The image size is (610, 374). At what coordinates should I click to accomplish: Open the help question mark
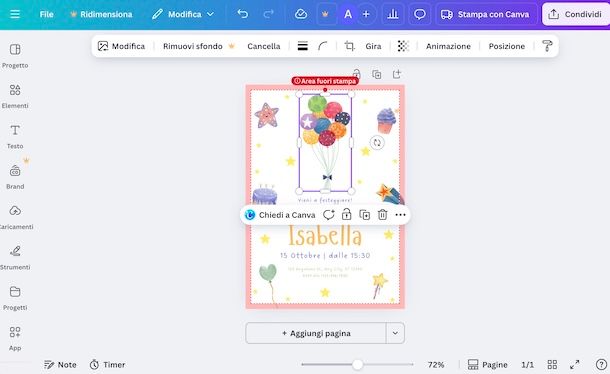tap(601, 365)
